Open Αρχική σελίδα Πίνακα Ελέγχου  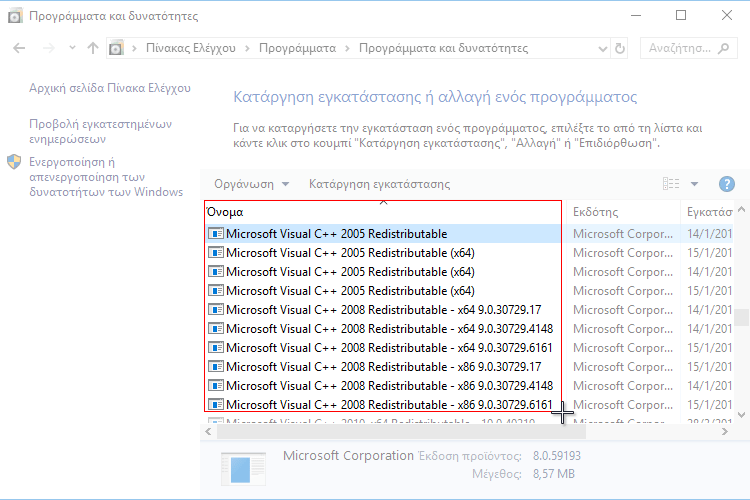tap(110, 88)
